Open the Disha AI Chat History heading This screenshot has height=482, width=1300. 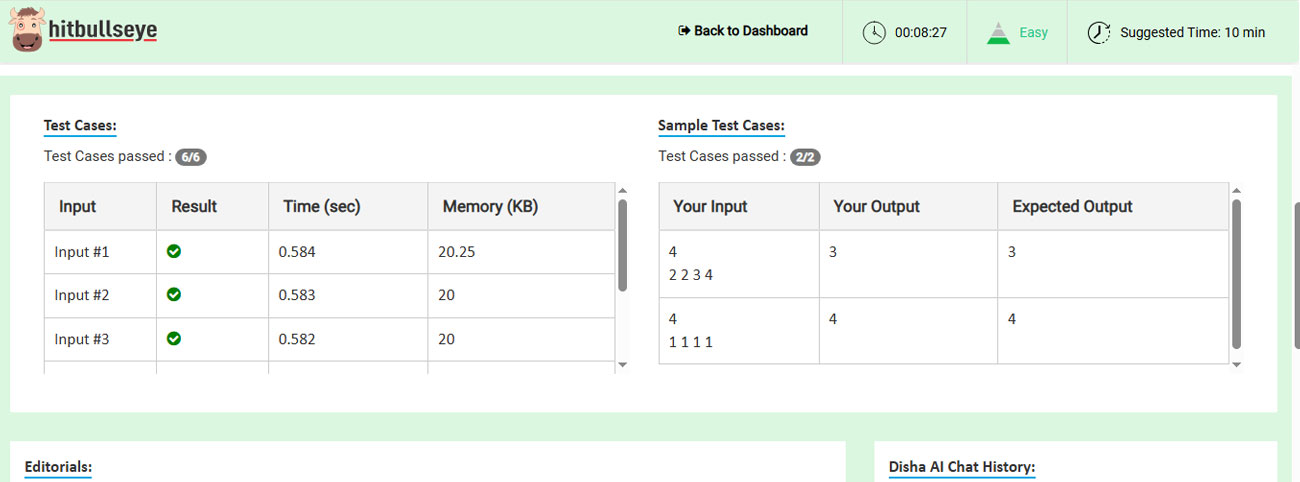pyautogui.click(x=961, y=467)
